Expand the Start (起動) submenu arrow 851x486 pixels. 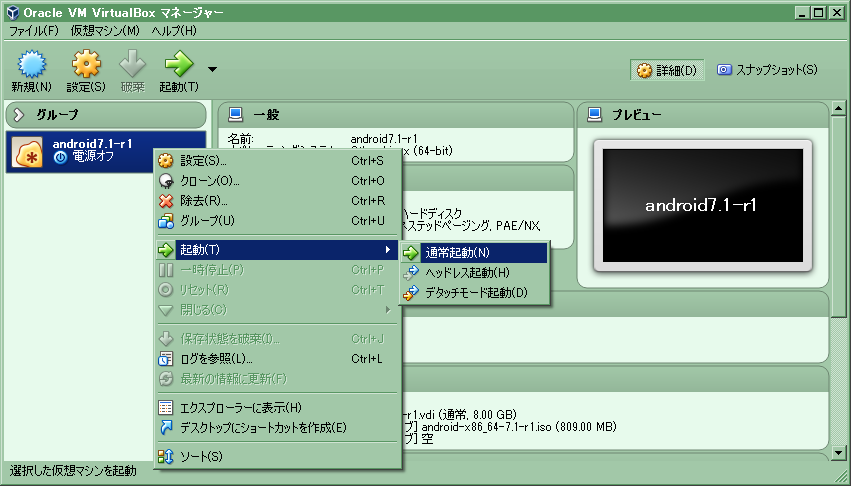(388, 250)
